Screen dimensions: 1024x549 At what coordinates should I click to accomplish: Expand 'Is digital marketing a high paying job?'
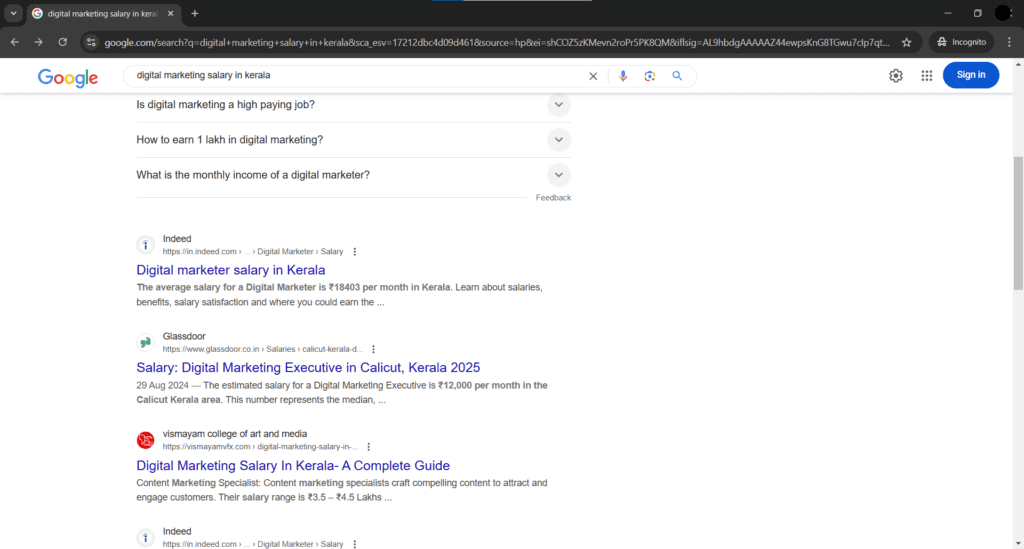[x=353, y=104]
